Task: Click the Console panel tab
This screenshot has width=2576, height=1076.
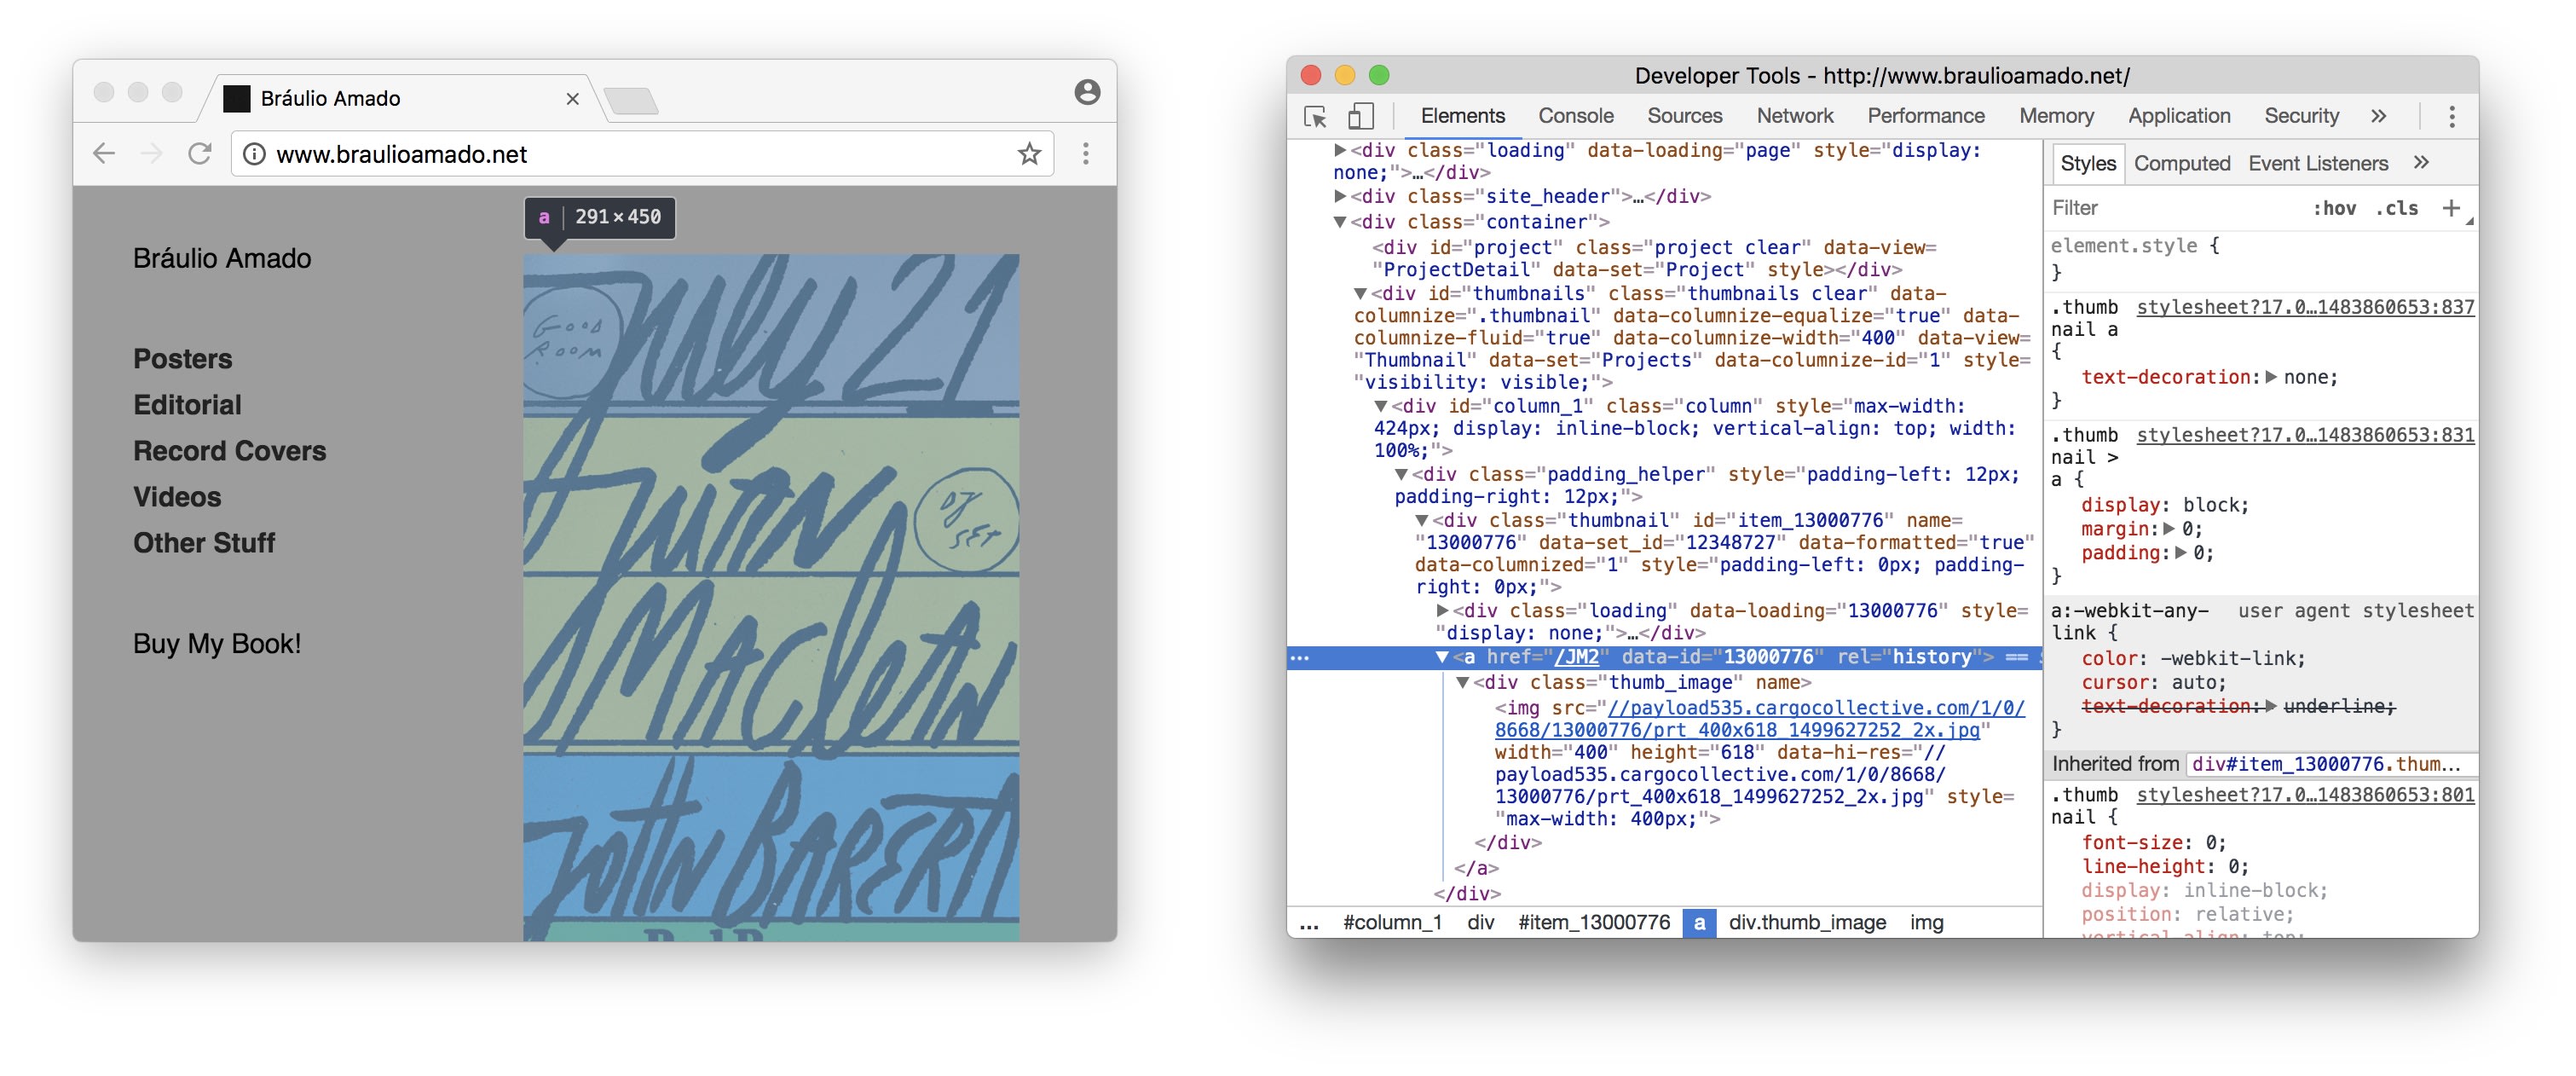Action: pos(1574,115)
